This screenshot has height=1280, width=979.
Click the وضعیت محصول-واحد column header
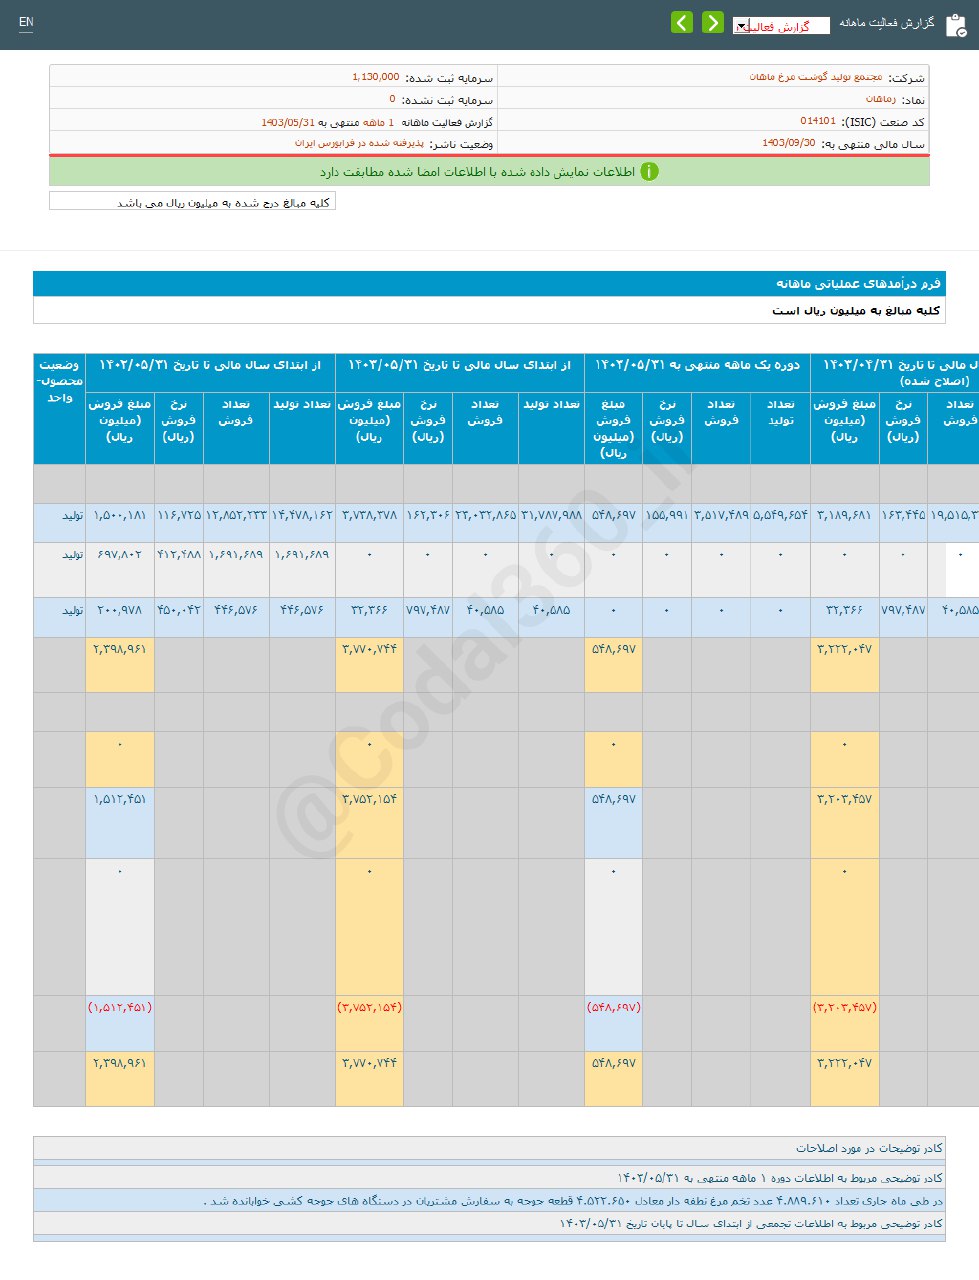point(59,381)
